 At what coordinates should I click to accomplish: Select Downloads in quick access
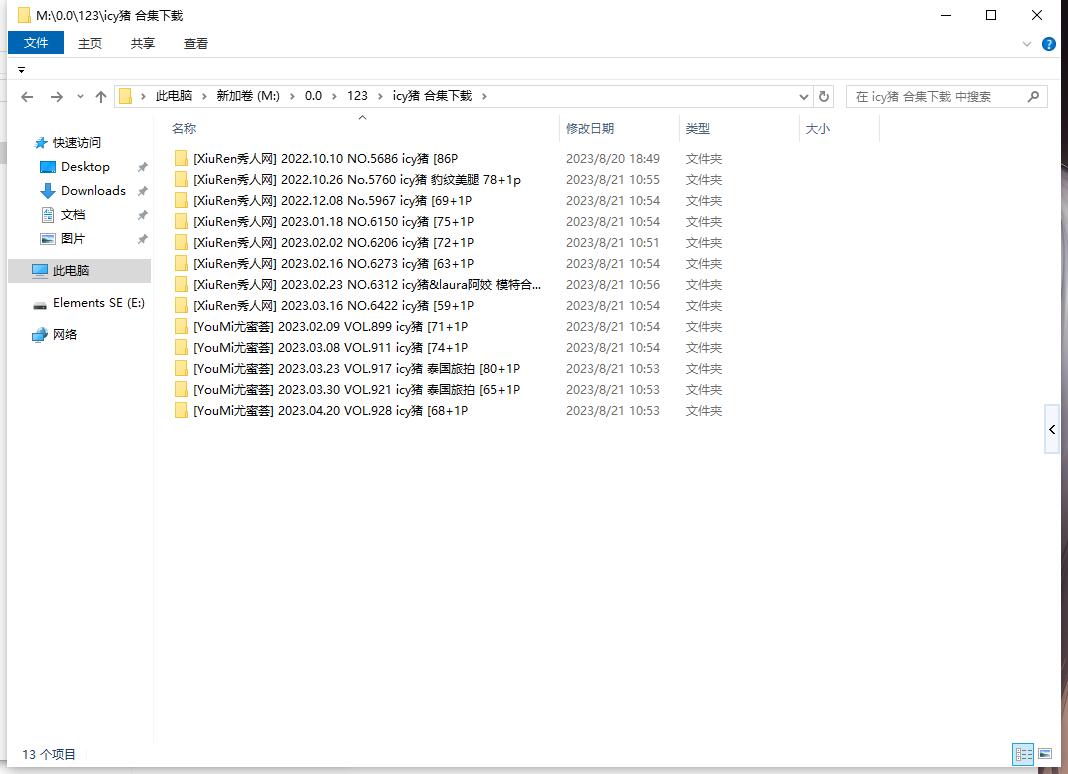tap(93, 191)
